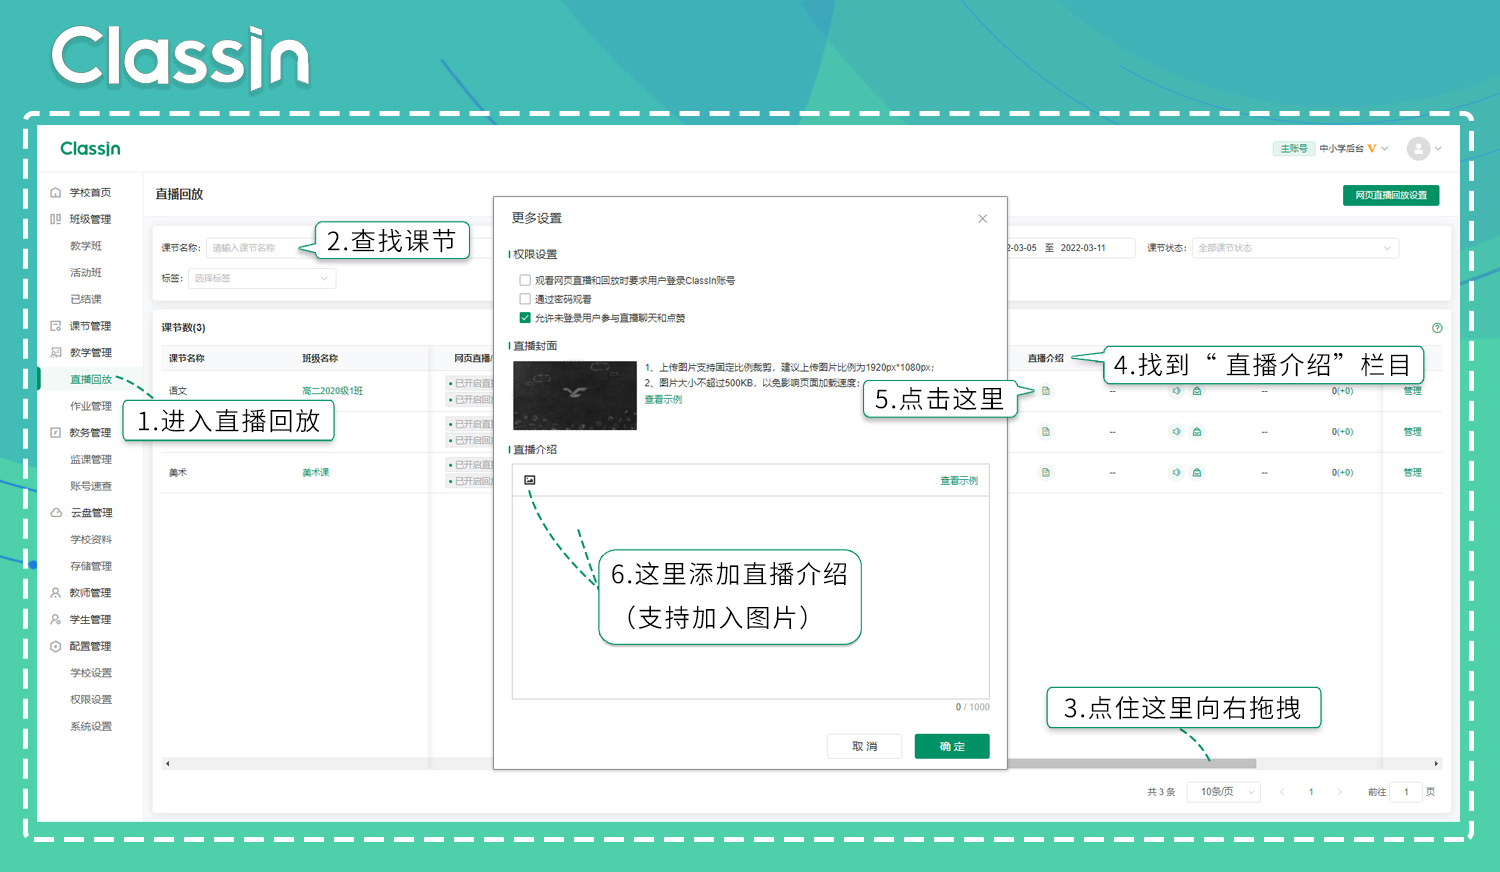
Task: Open the 直播介绍 document icon in the 语文 row
Action: click(1046, 391)
